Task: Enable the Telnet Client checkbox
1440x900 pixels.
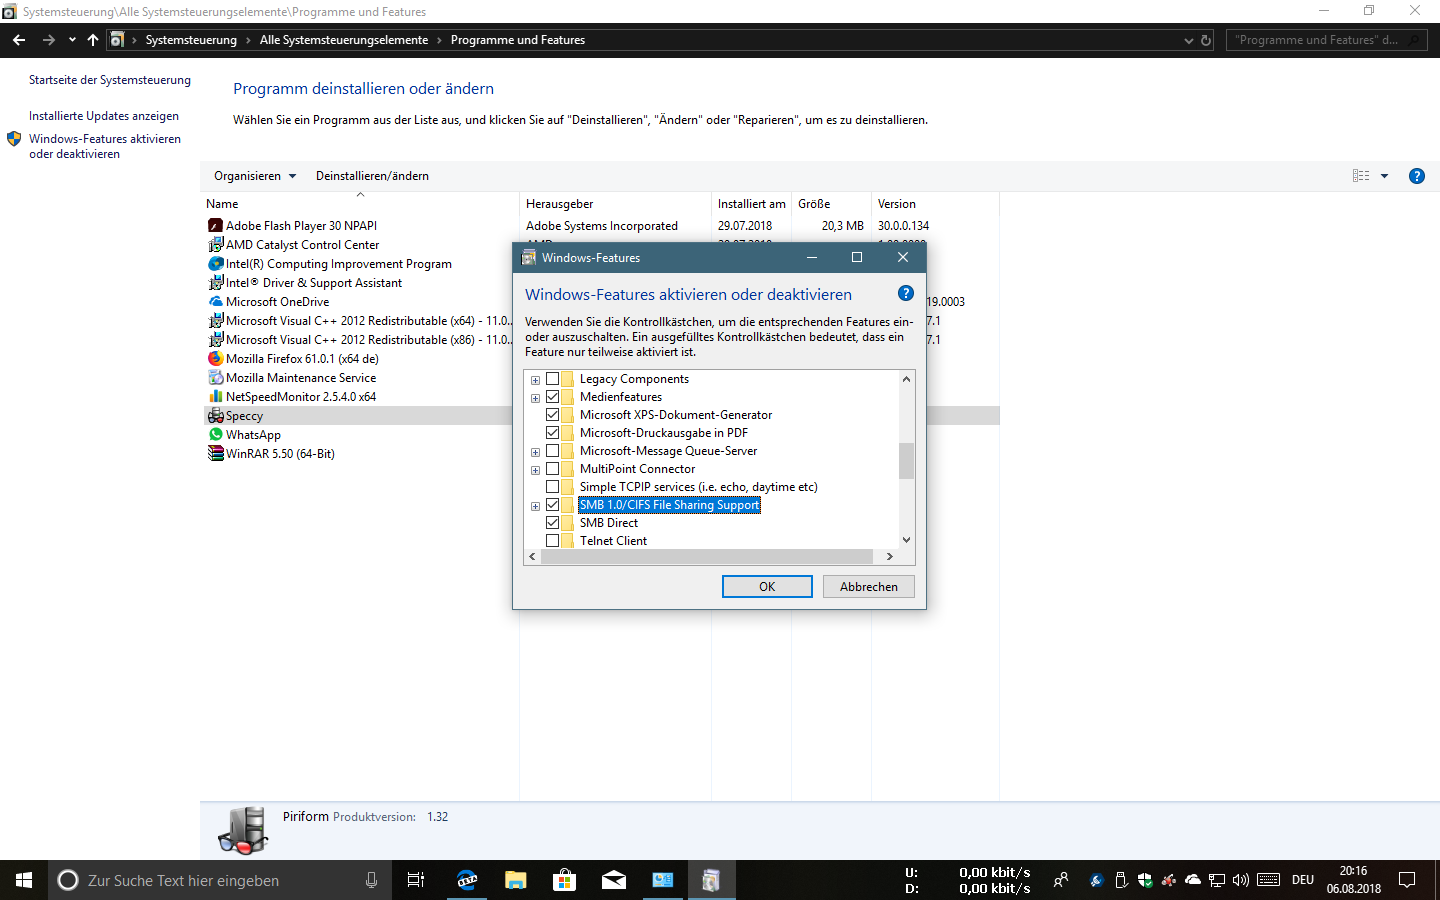Action: click(552, 541)
